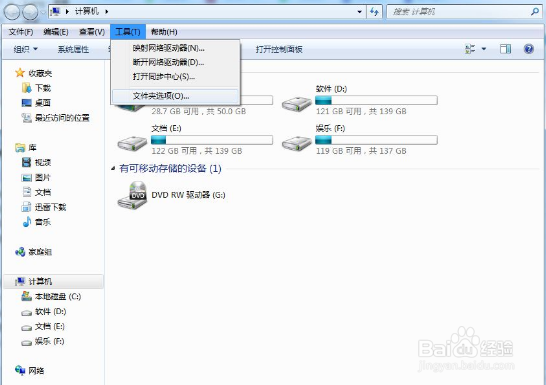Click the 计算机 address bar breadcrumb
Viewport: 546px width, 385px height.
(87, 11)
